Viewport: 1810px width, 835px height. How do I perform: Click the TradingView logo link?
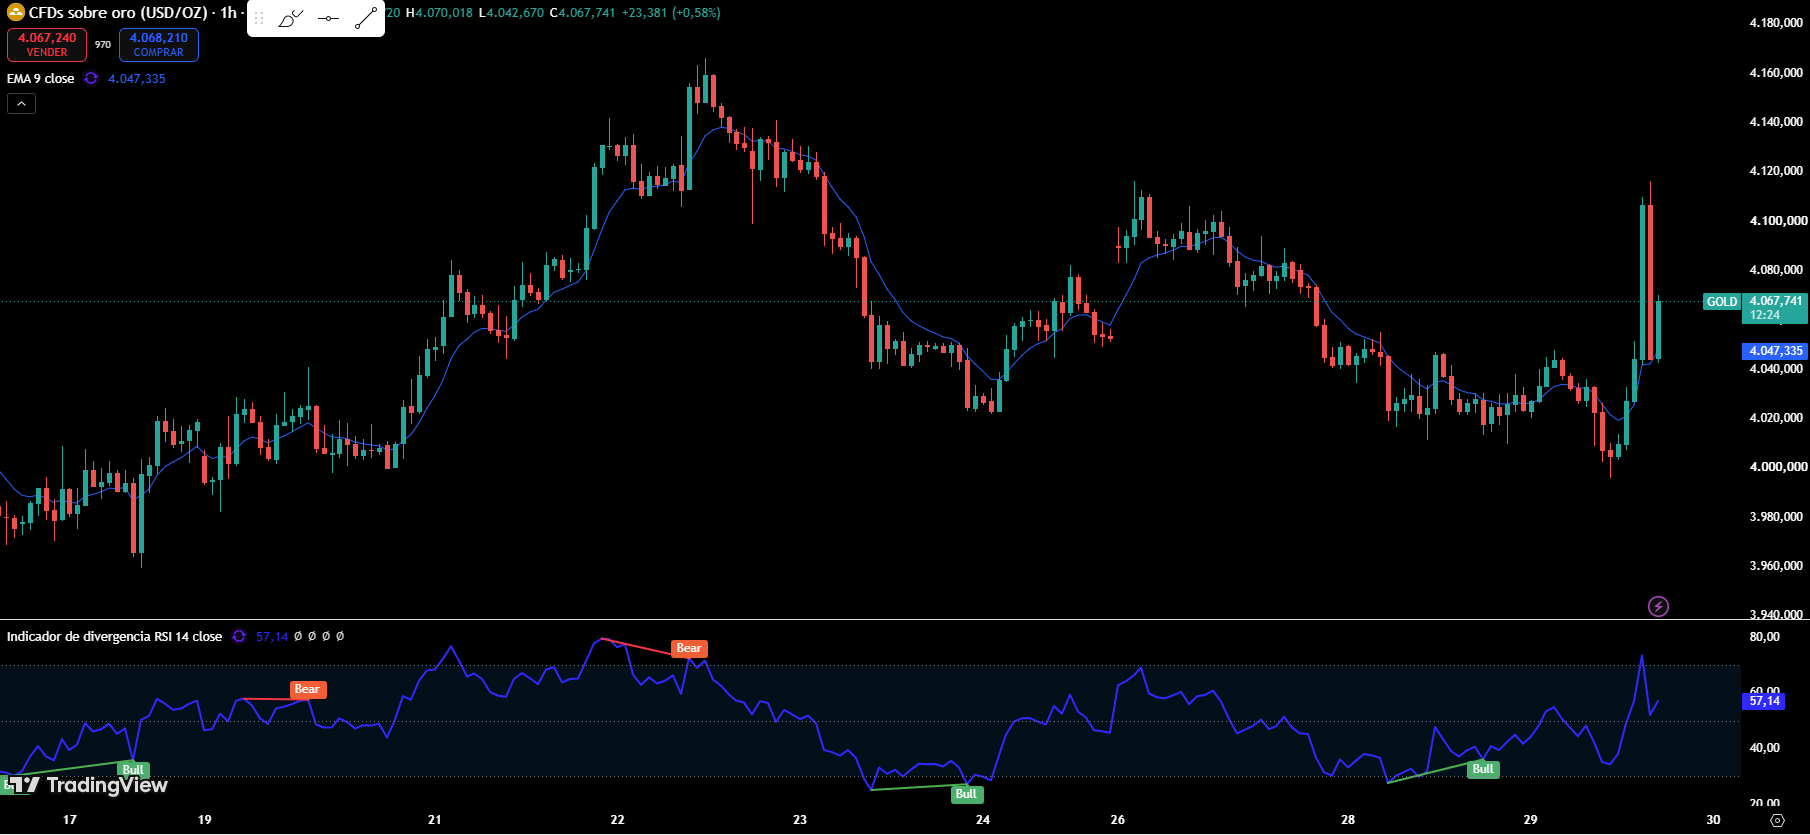(x=88, y=785)
